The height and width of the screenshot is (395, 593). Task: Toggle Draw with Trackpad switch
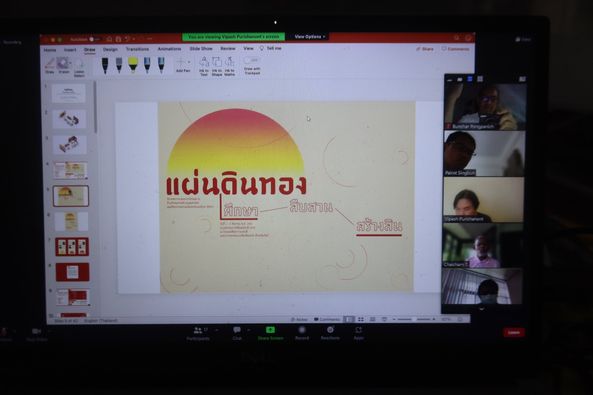click(x=251, y=61)
